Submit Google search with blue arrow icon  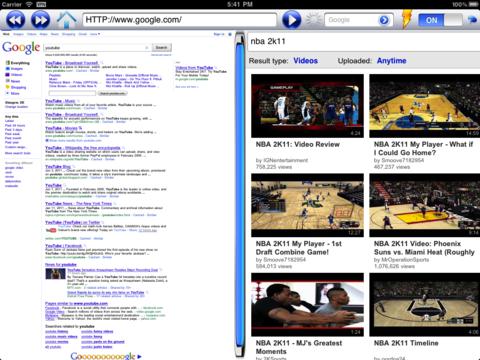tap(384, 20)
